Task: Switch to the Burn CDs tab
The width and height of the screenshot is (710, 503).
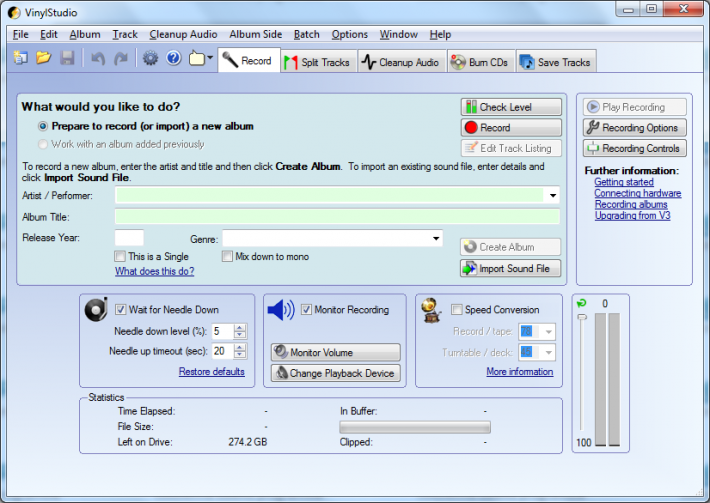Action: point(481,62)
